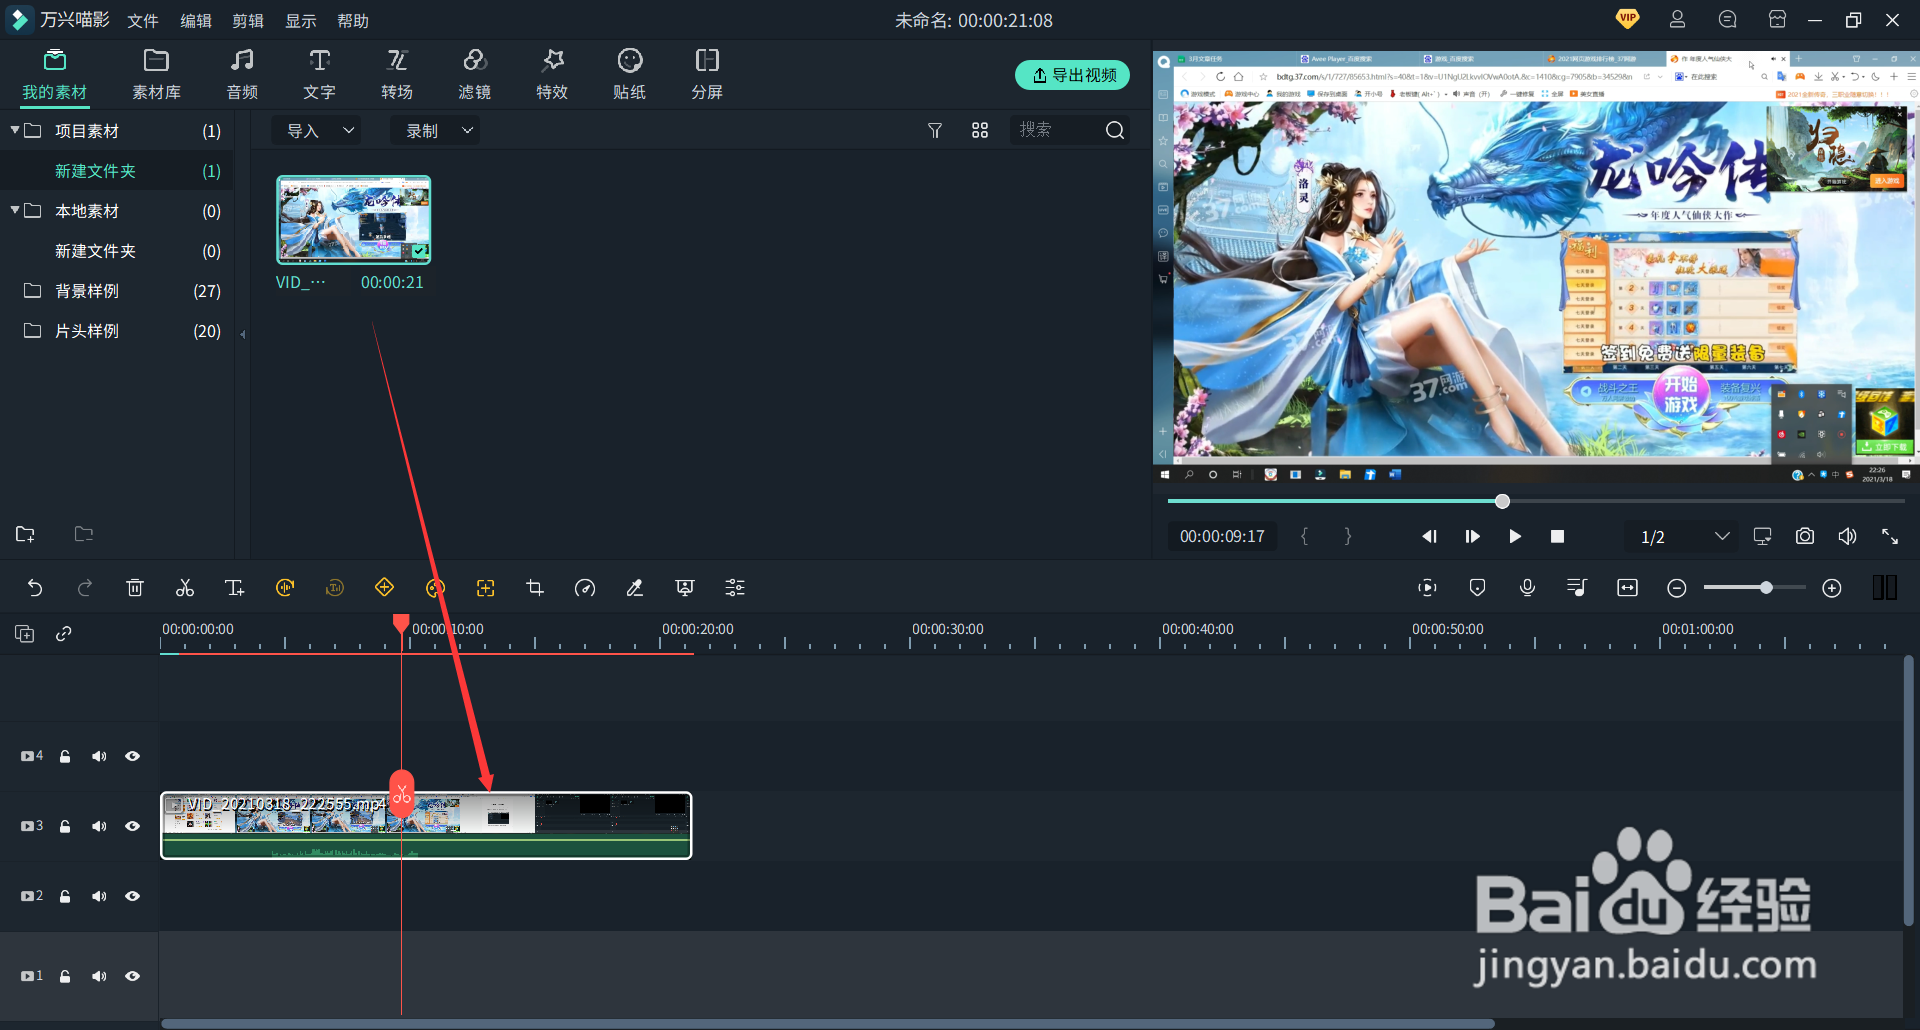Split clip using the scissors tool
The height and width of the screenshot is (1030, 1920).
point(185,588)
